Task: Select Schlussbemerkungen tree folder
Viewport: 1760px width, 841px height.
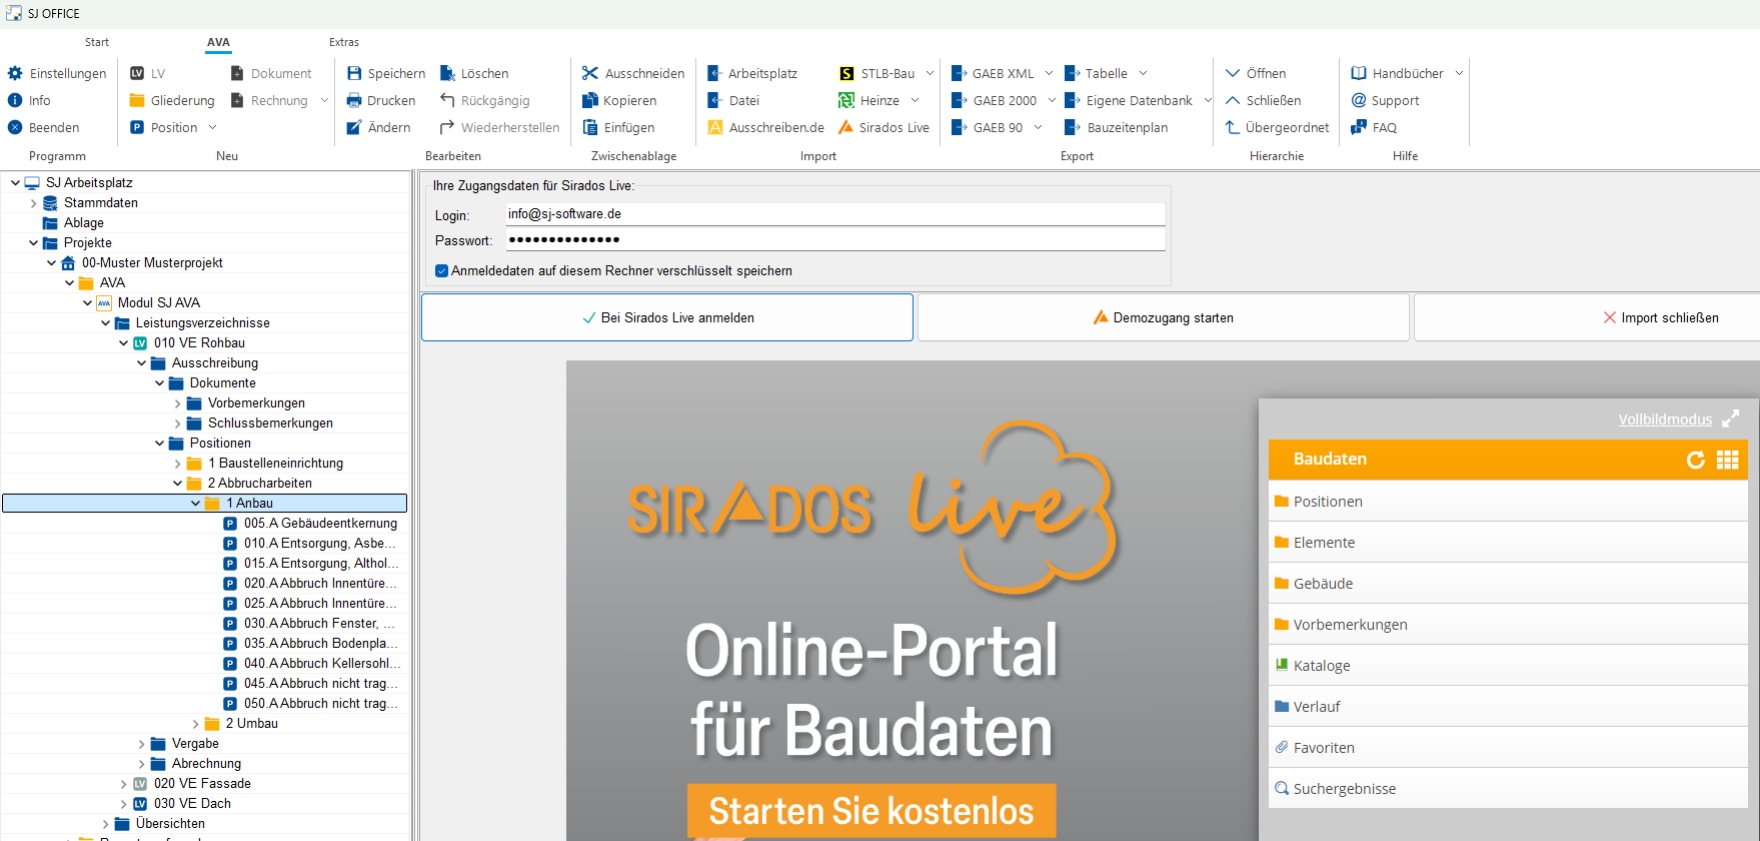Action: pyautogui.click(x=260, y=423)
